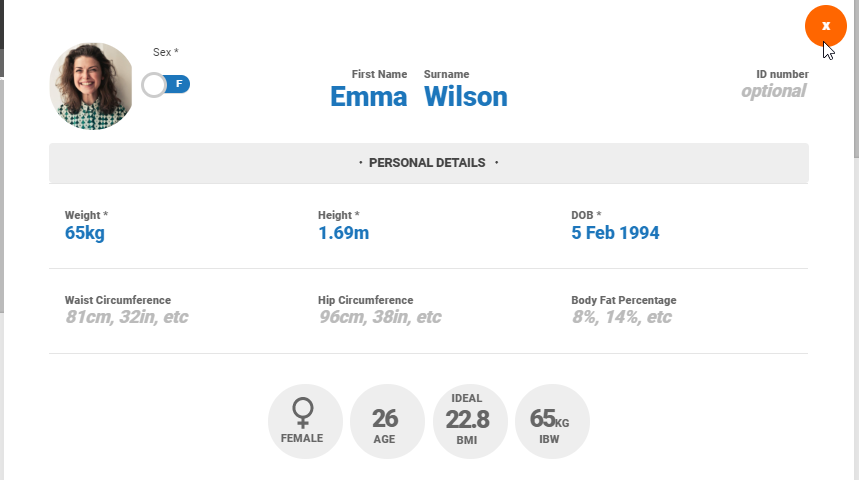Open the DOB field 5 Feb 1994
This screenshot has width=859, height=480.
click(x=615, y=233)
